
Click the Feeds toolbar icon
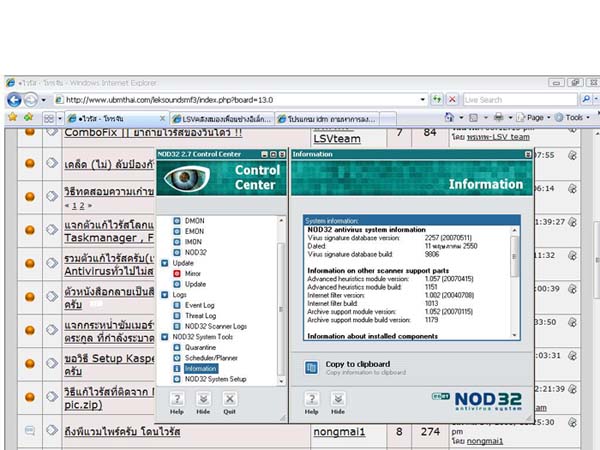click(x=474, y=117)
